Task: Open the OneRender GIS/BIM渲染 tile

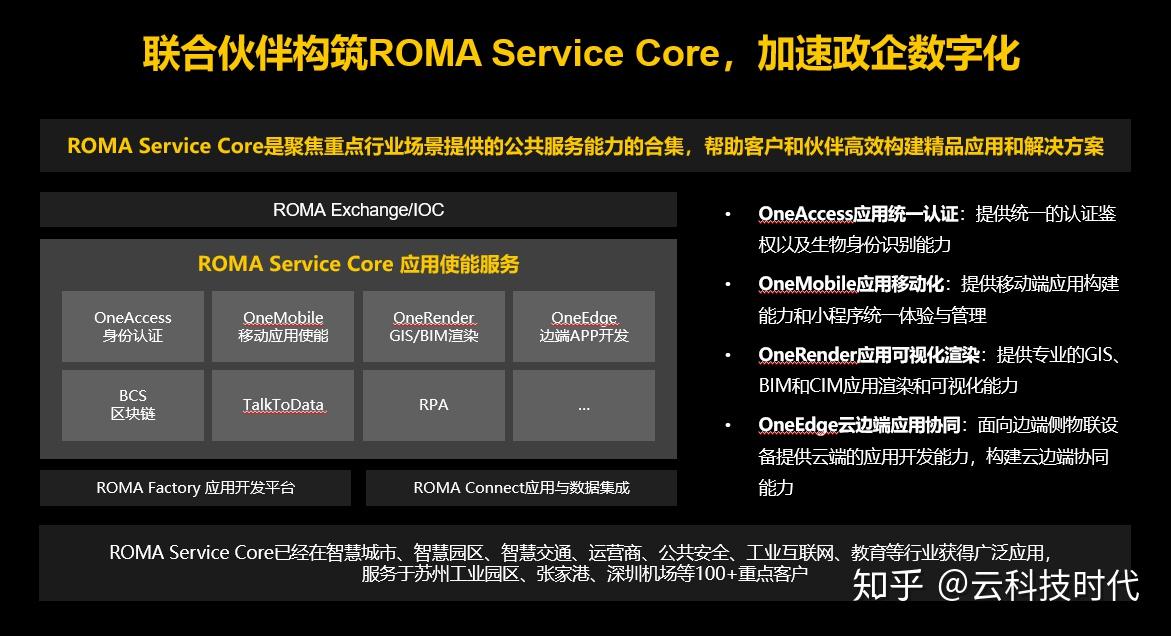Action: click(x=434, y=326)
